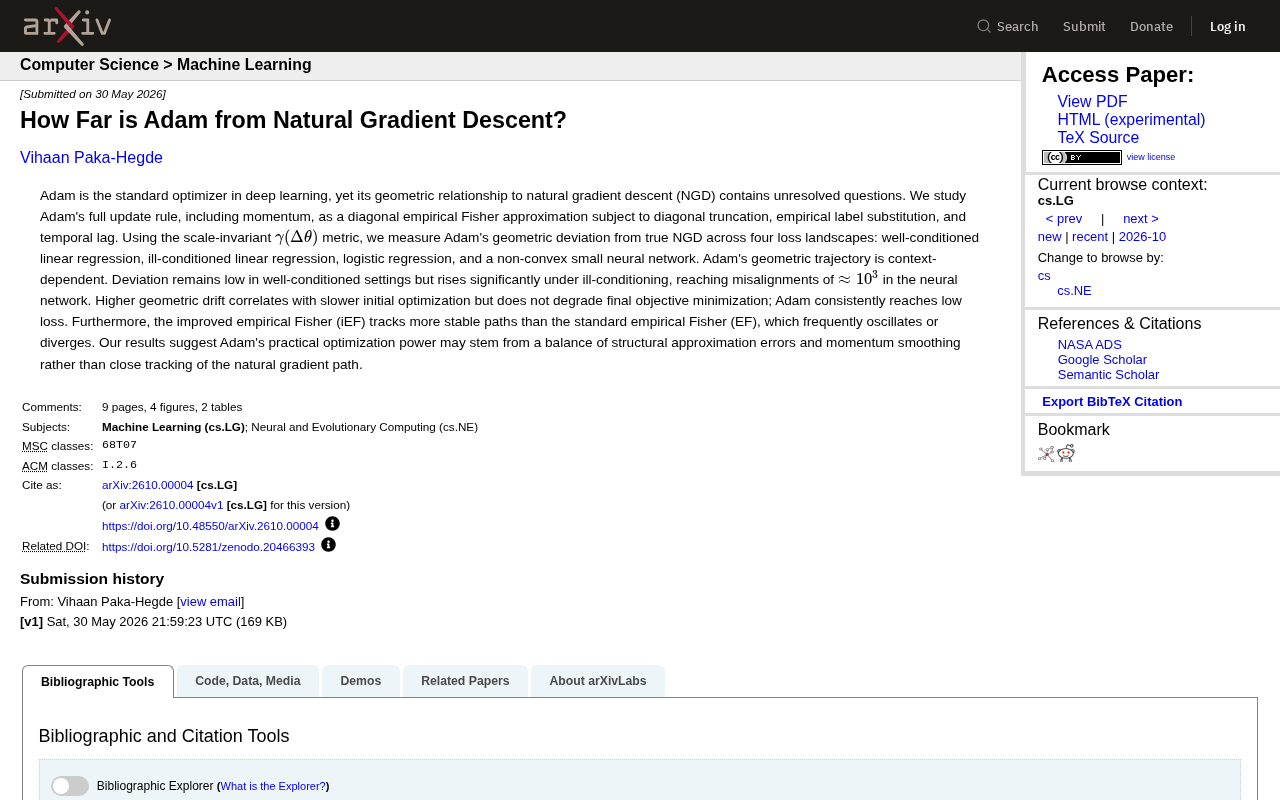The width and height of the screenshot is (1280, 800).
Task: Click view email in submission history
Action: (x=211, y=602)
